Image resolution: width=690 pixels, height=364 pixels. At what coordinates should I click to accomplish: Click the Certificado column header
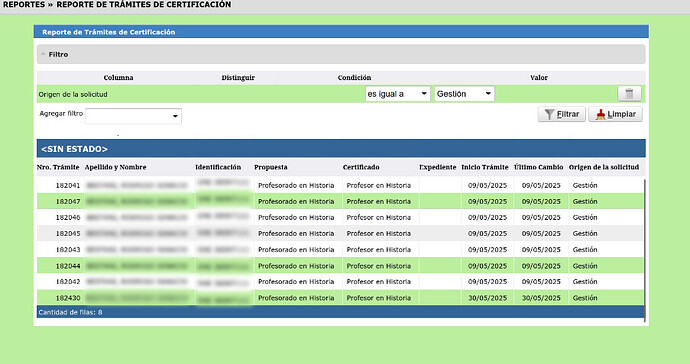361,167
